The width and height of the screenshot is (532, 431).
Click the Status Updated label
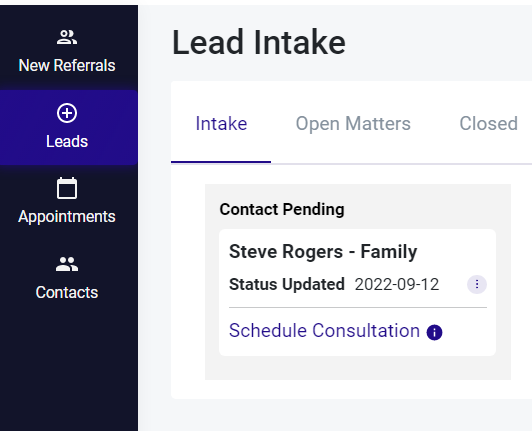287,284
